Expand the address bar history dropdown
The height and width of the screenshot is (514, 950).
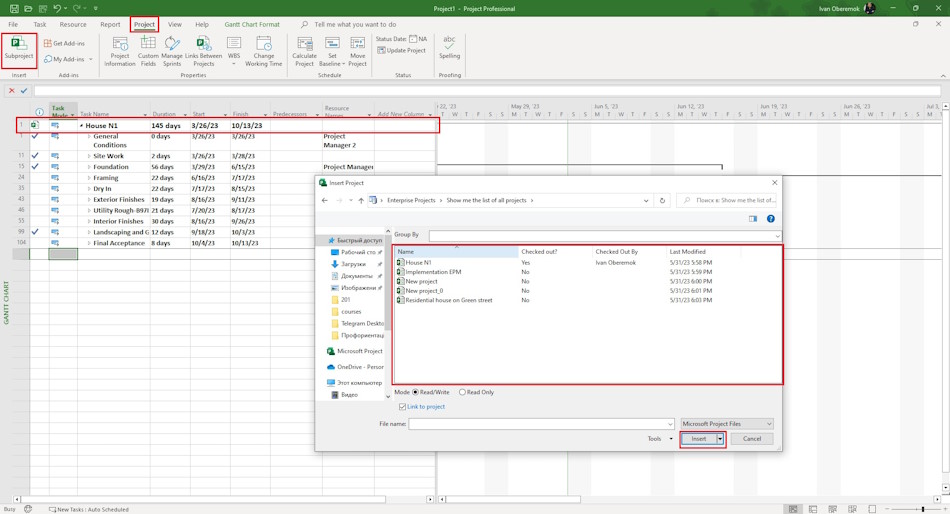(646, 201)
